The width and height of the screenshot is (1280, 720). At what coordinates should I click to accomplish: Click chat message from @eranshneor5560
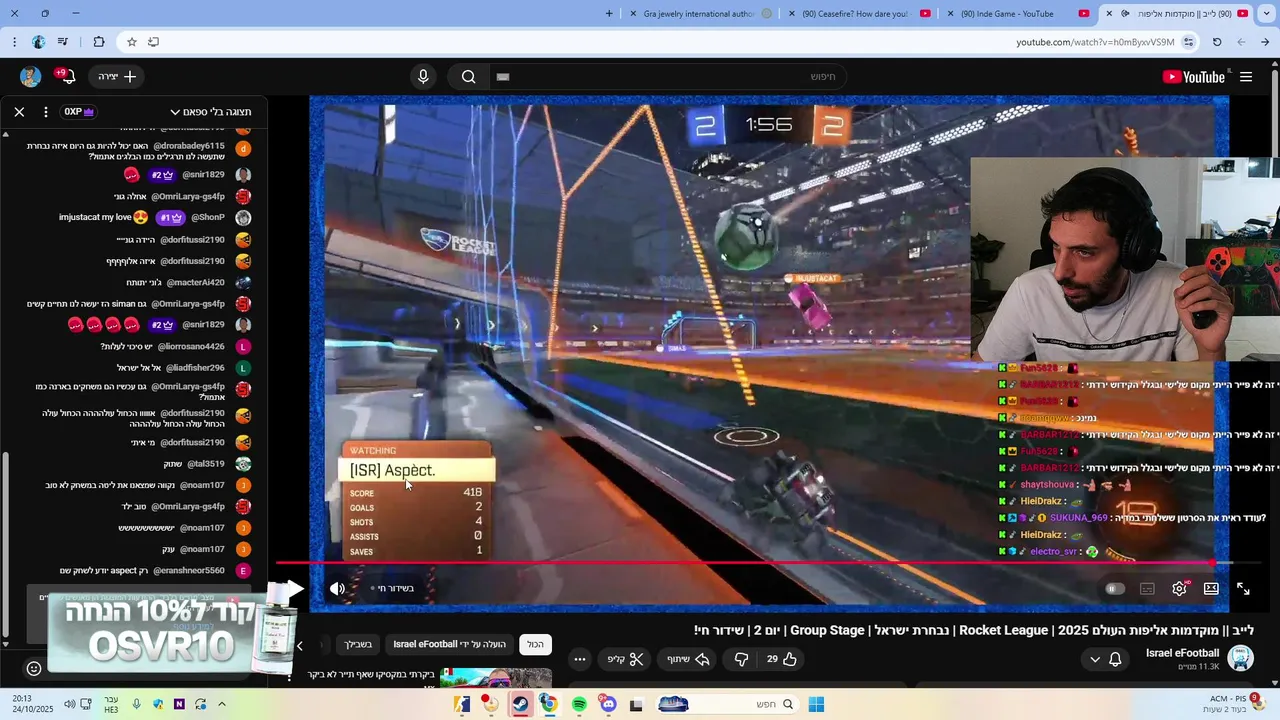pos(140,571)
